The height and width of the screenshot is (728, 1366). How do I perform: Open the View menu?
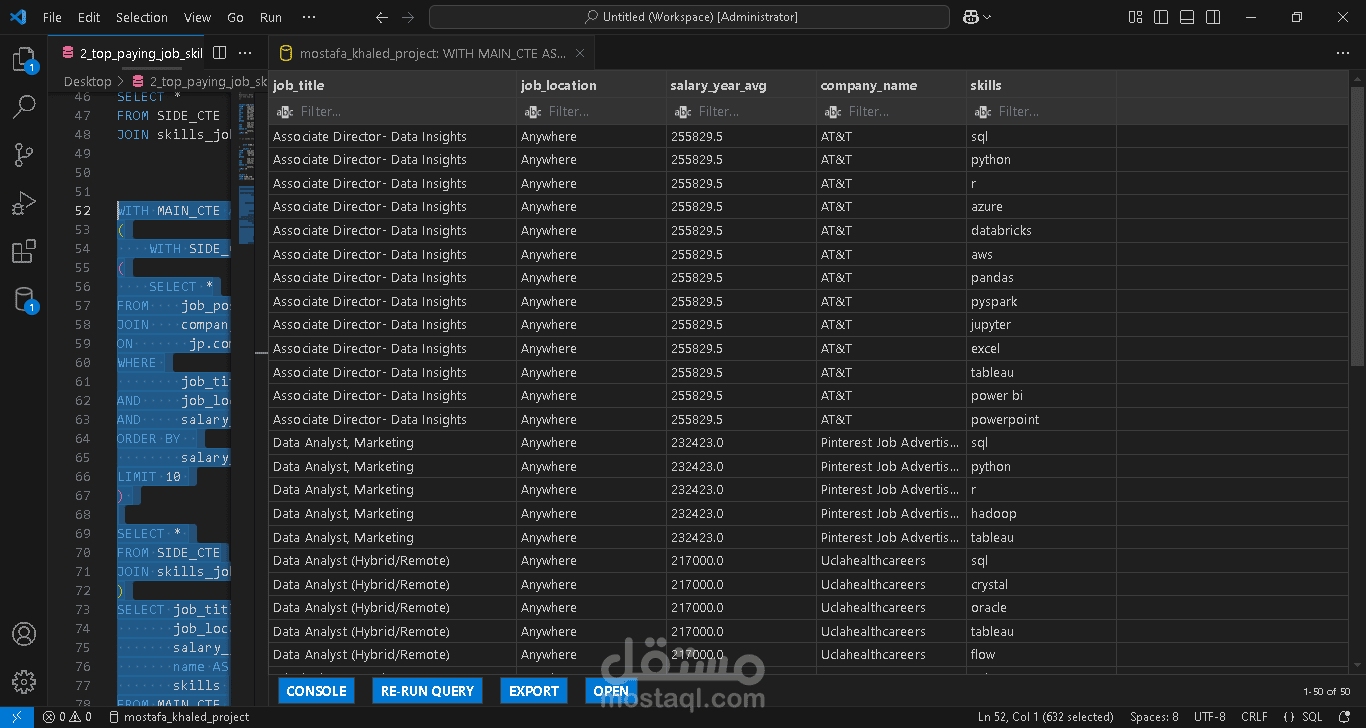pos(198,17)
